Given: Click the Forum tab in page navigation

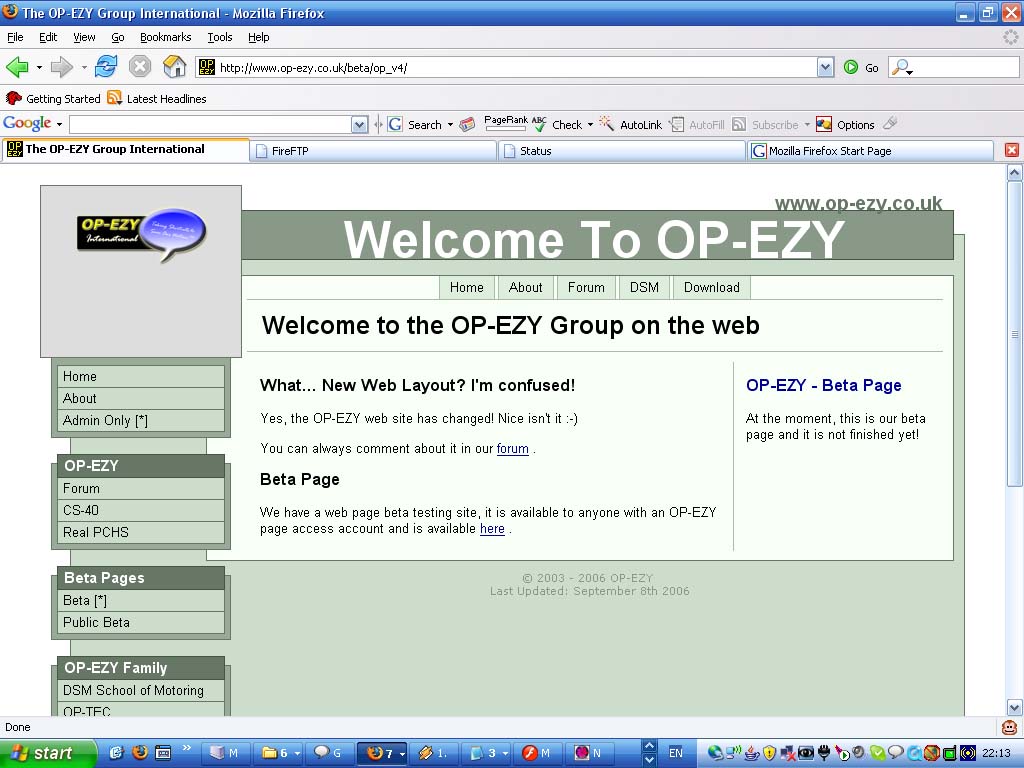Looking at the screenshot, I should (x=586, y=287).
